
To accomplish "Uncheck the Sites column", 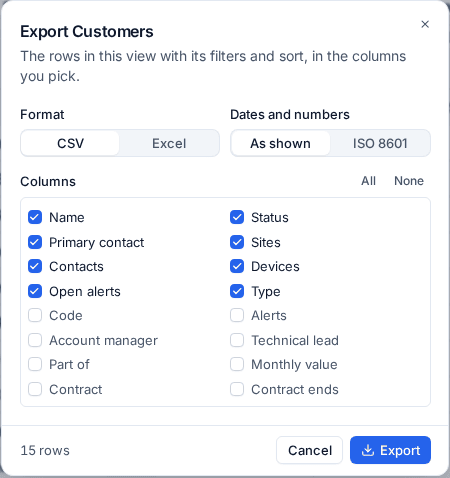I will click(237, 242).
